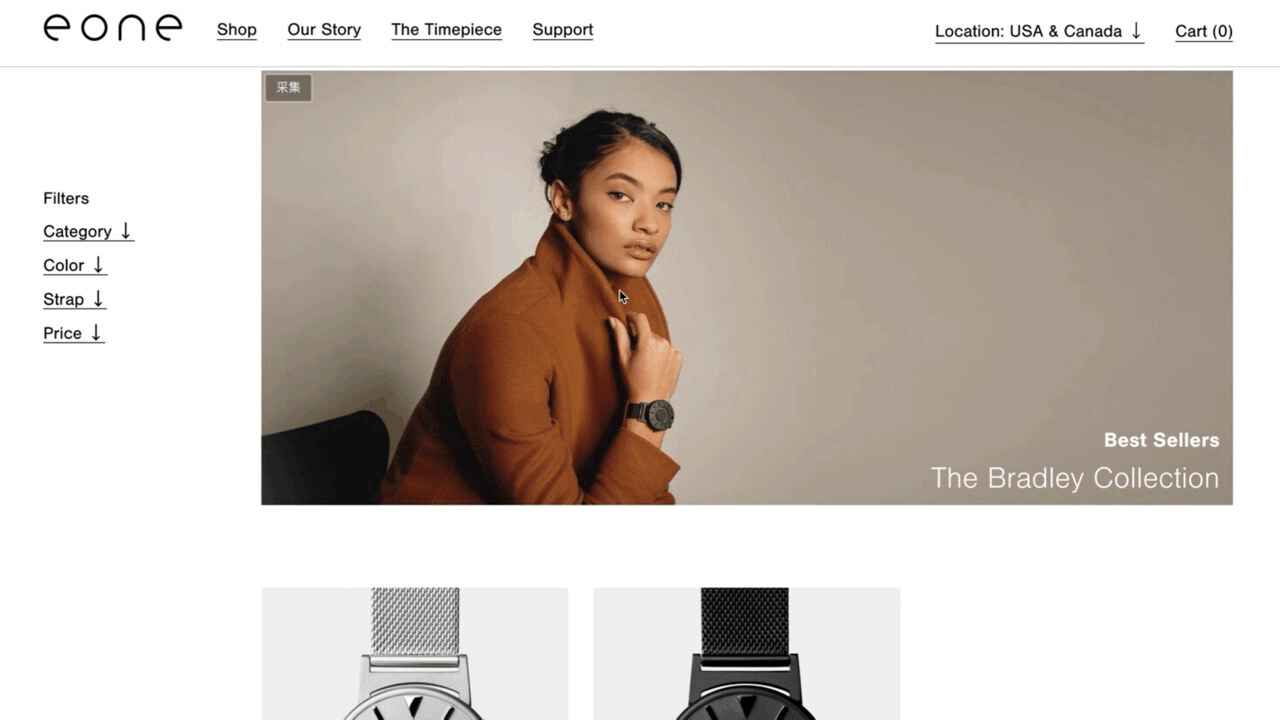This screenshot has height=720, width=1280.
Task: Open the Support page
Action: [563, 30]
